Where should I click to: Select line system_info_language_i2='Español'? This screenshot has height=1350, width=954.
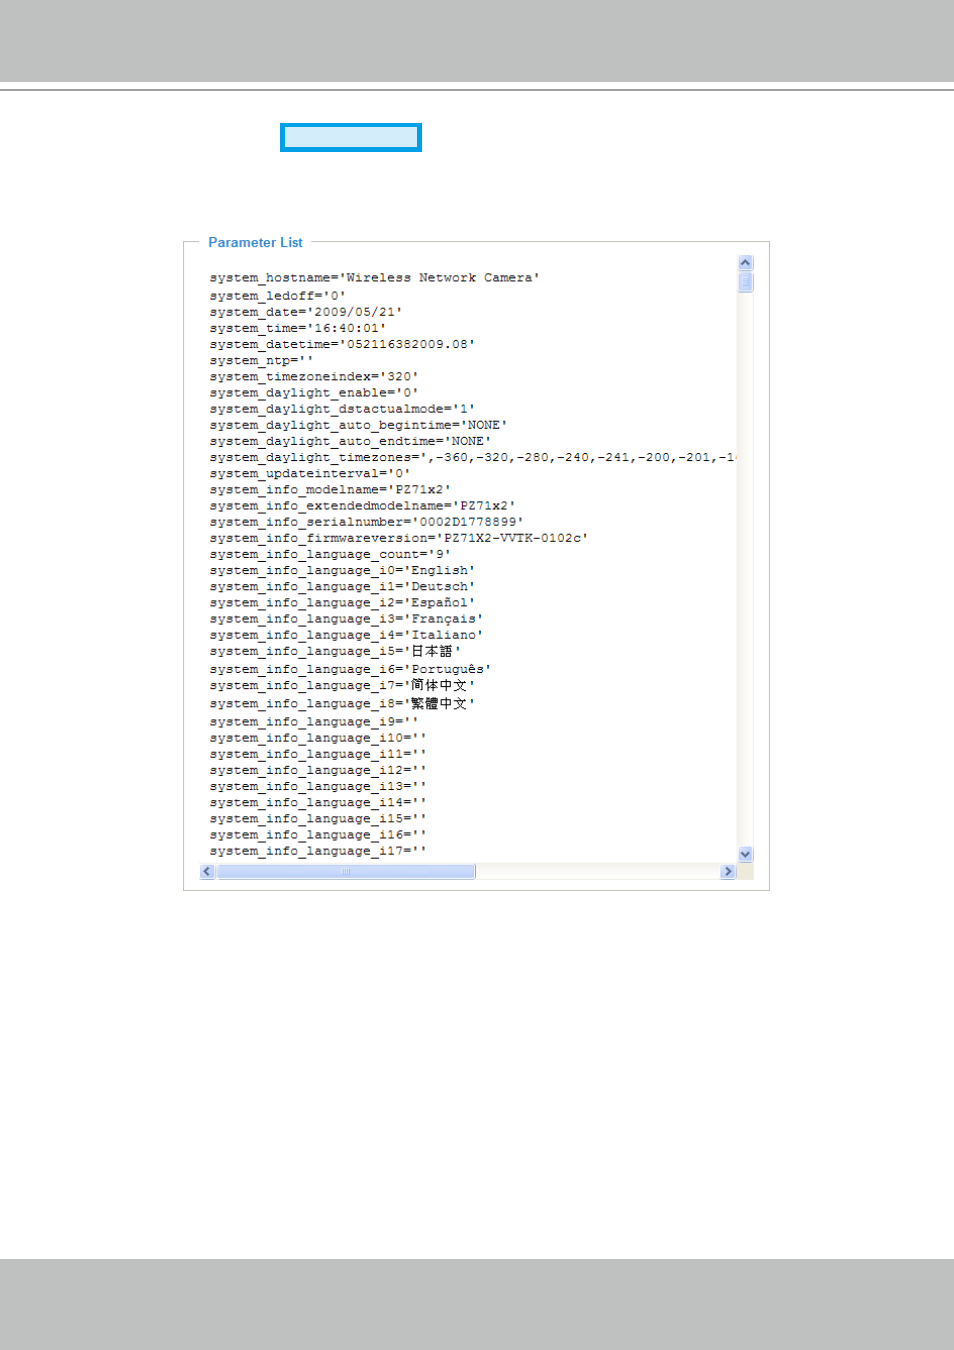click(x=342, y=603)
